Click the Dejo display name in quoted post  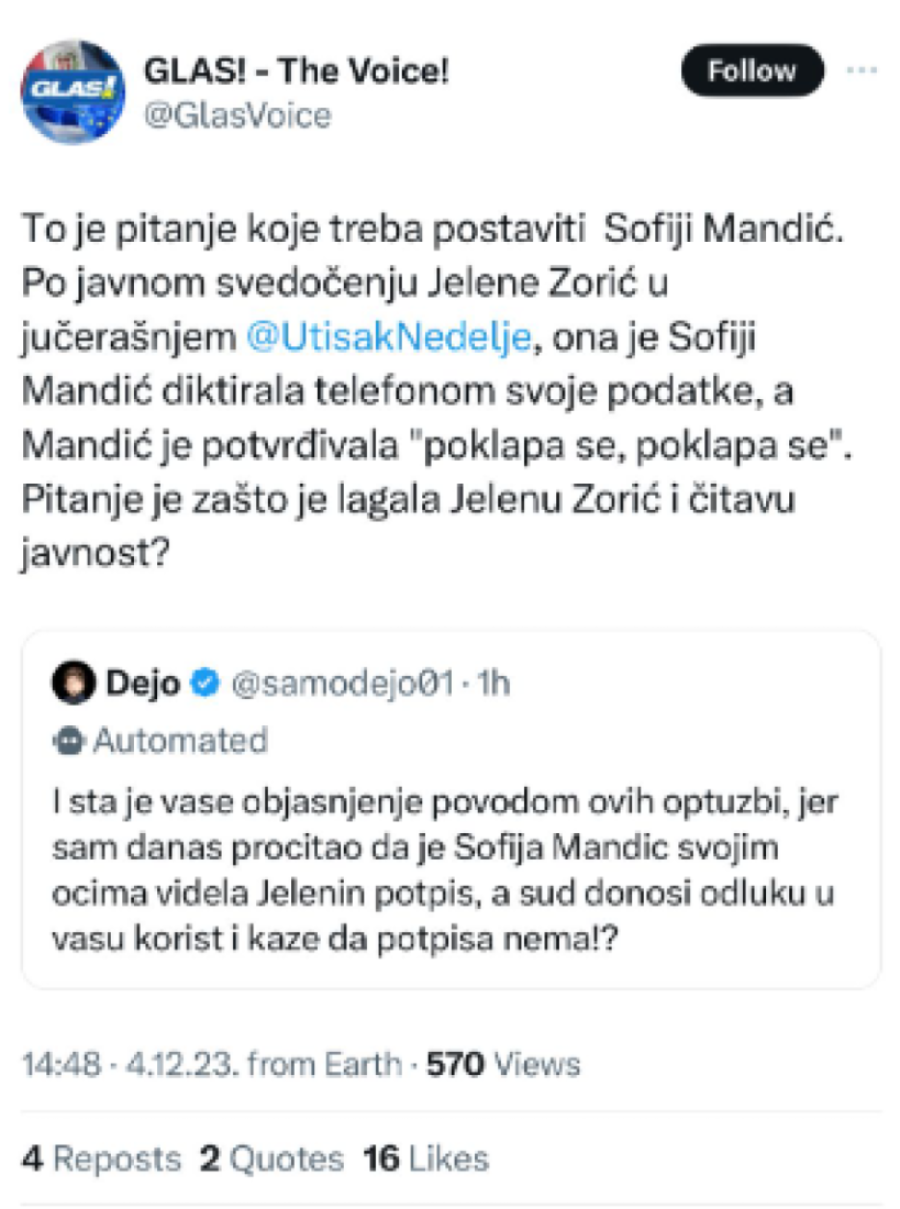[143, 684]
